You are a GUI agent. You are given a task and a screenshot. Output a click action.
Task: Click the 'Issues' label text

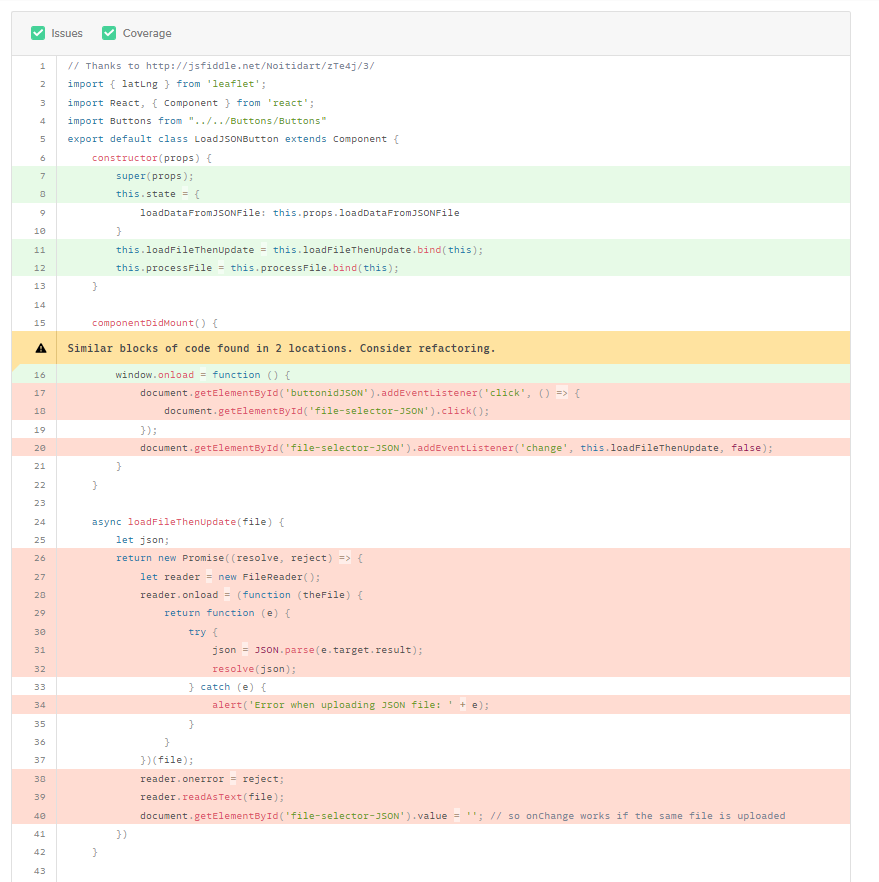pyautogui.click(x=67, y=33)
